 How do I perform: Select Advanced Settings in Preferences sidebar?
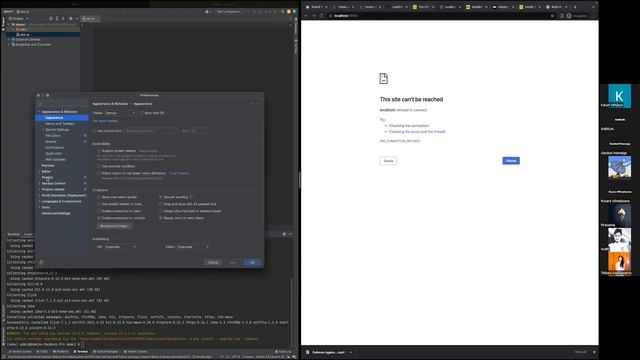(56, 213)
